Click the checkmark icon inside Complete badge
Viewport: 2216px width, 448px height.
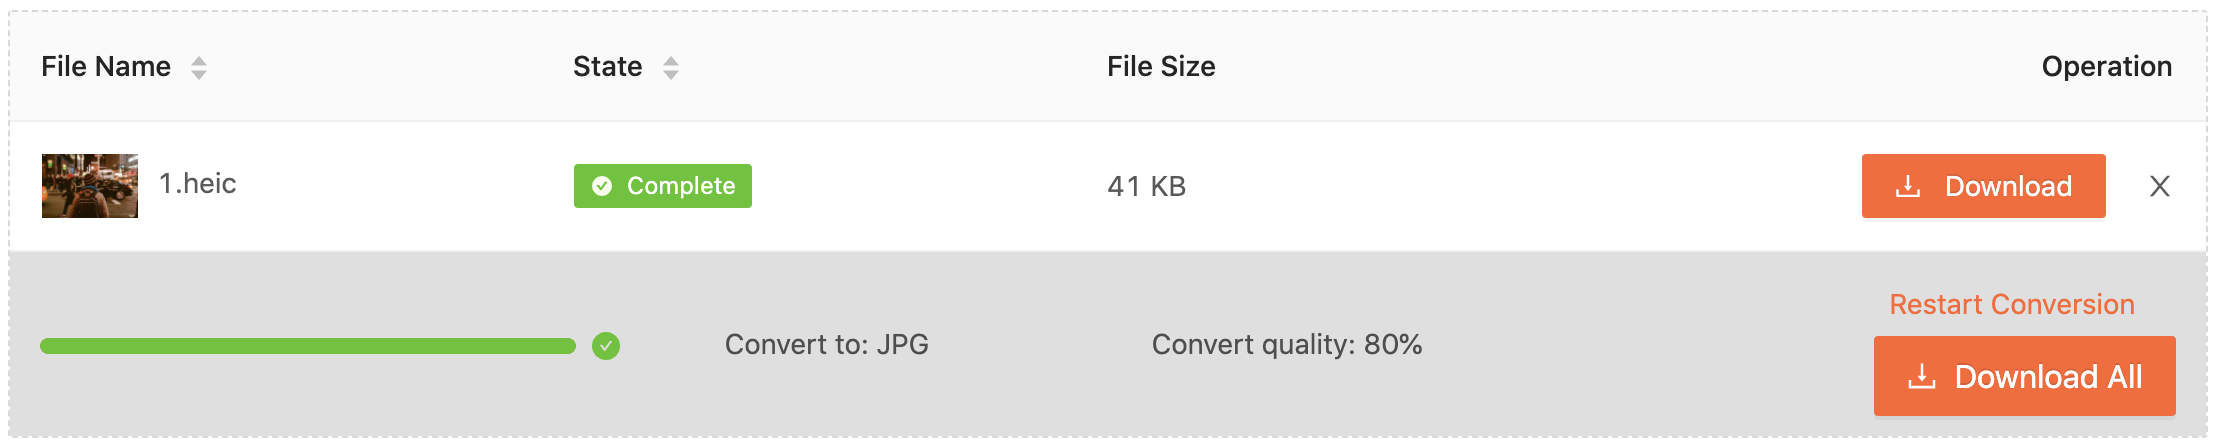tap(602, 186)
